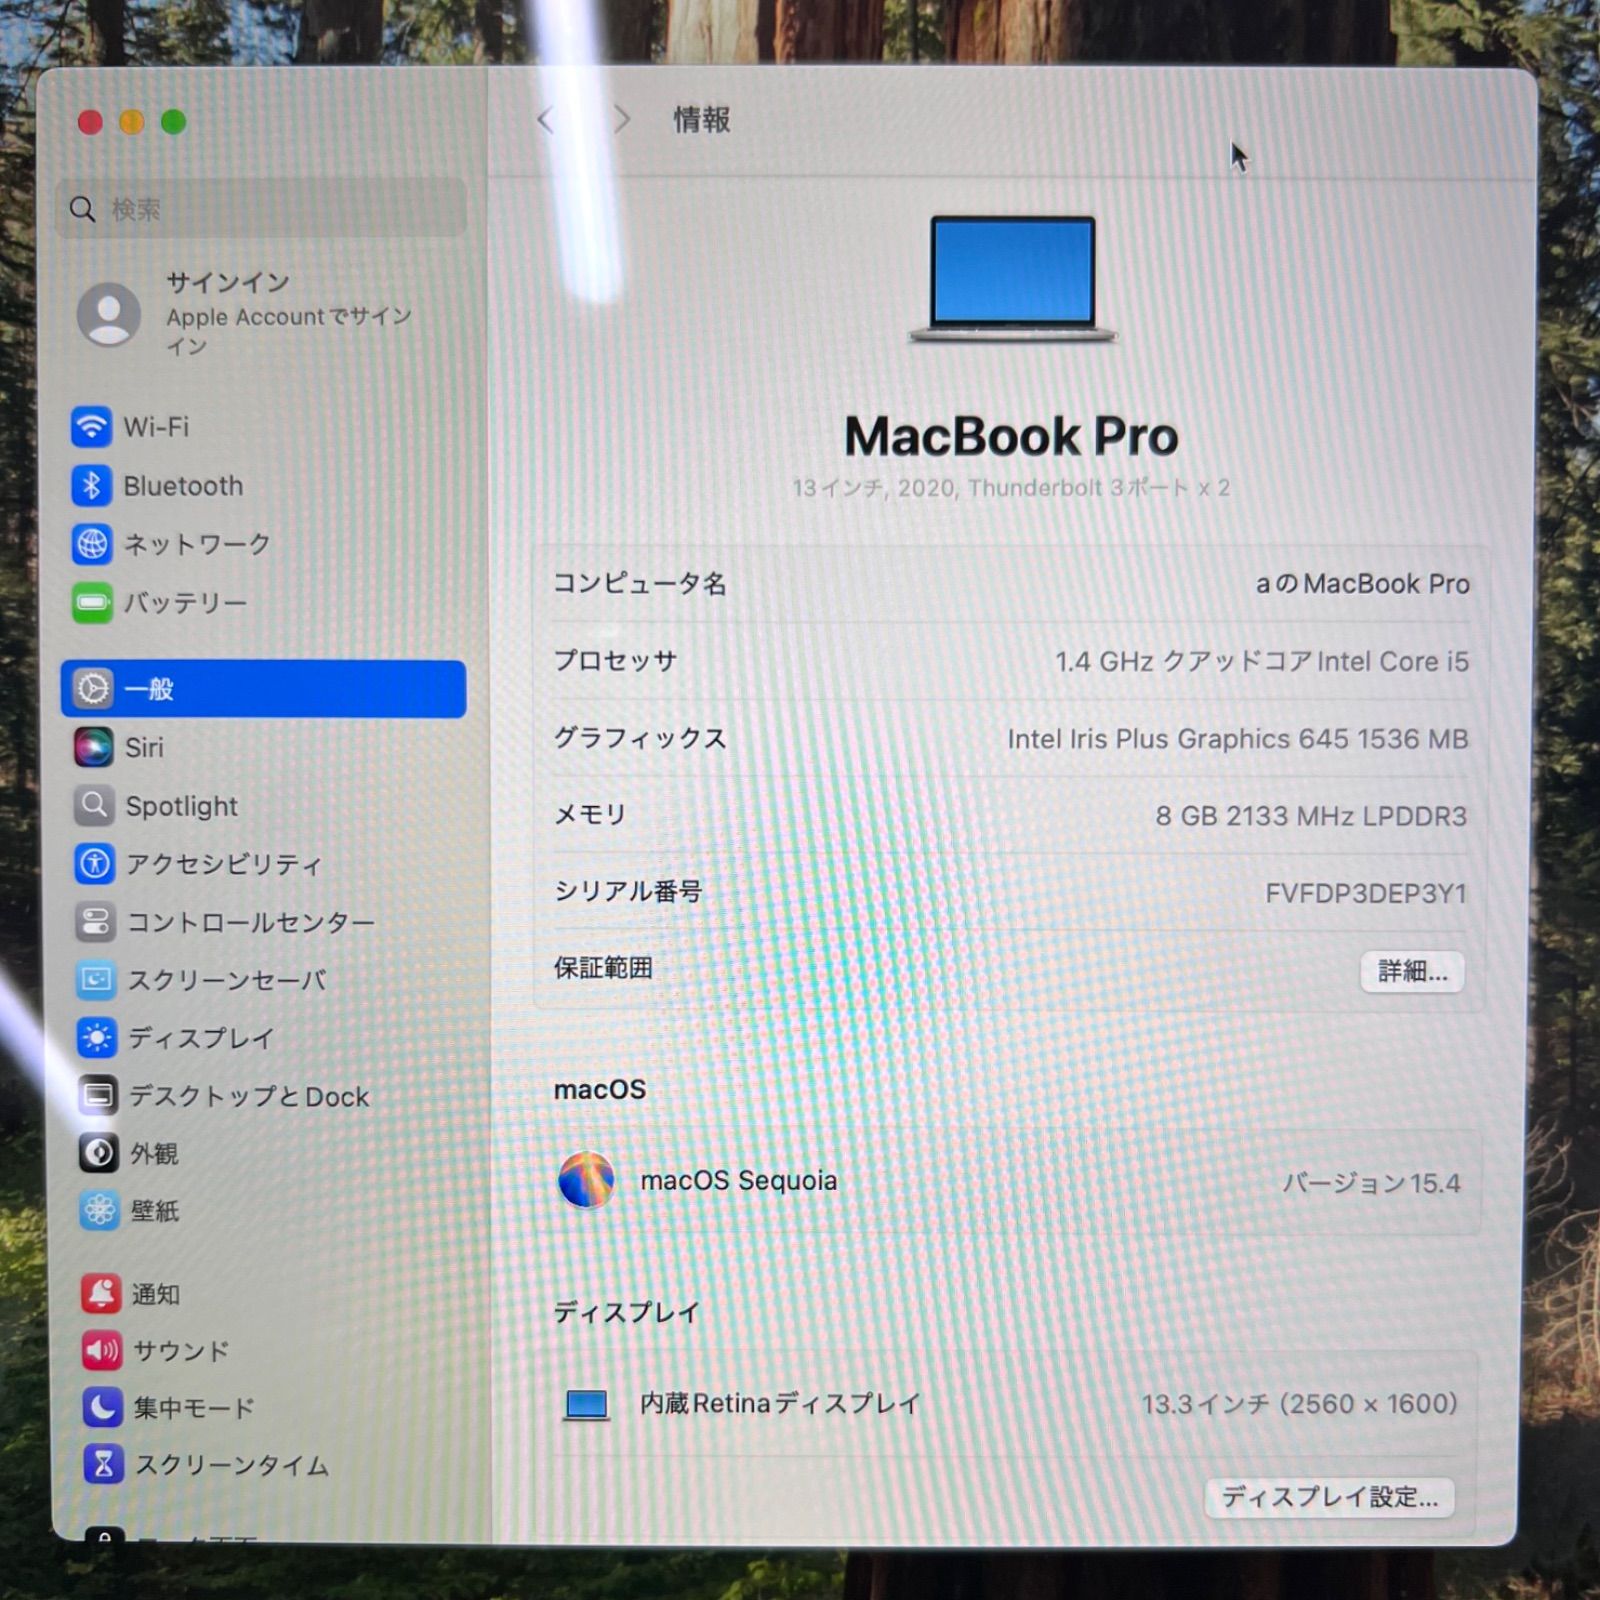Open Bluetooth icon in sidebar

91,486
